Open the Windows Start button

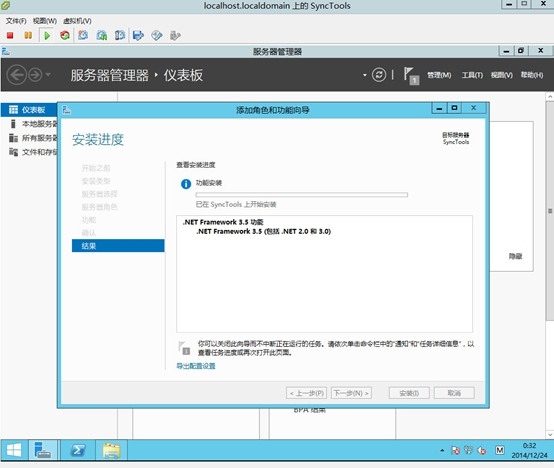point(14,450)
